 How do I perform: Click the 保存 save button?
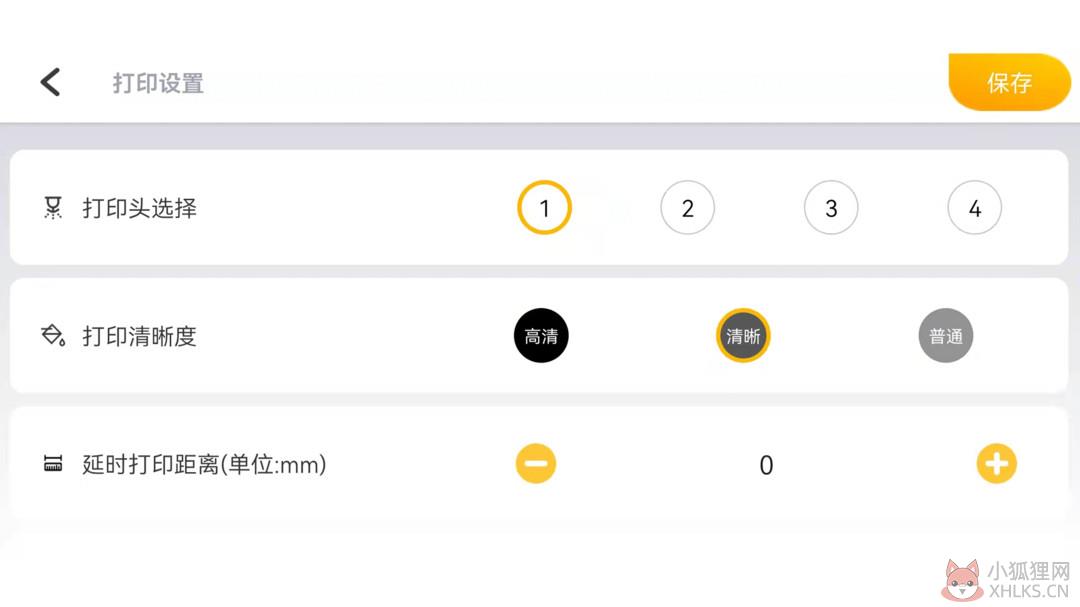coord(1009,83)
